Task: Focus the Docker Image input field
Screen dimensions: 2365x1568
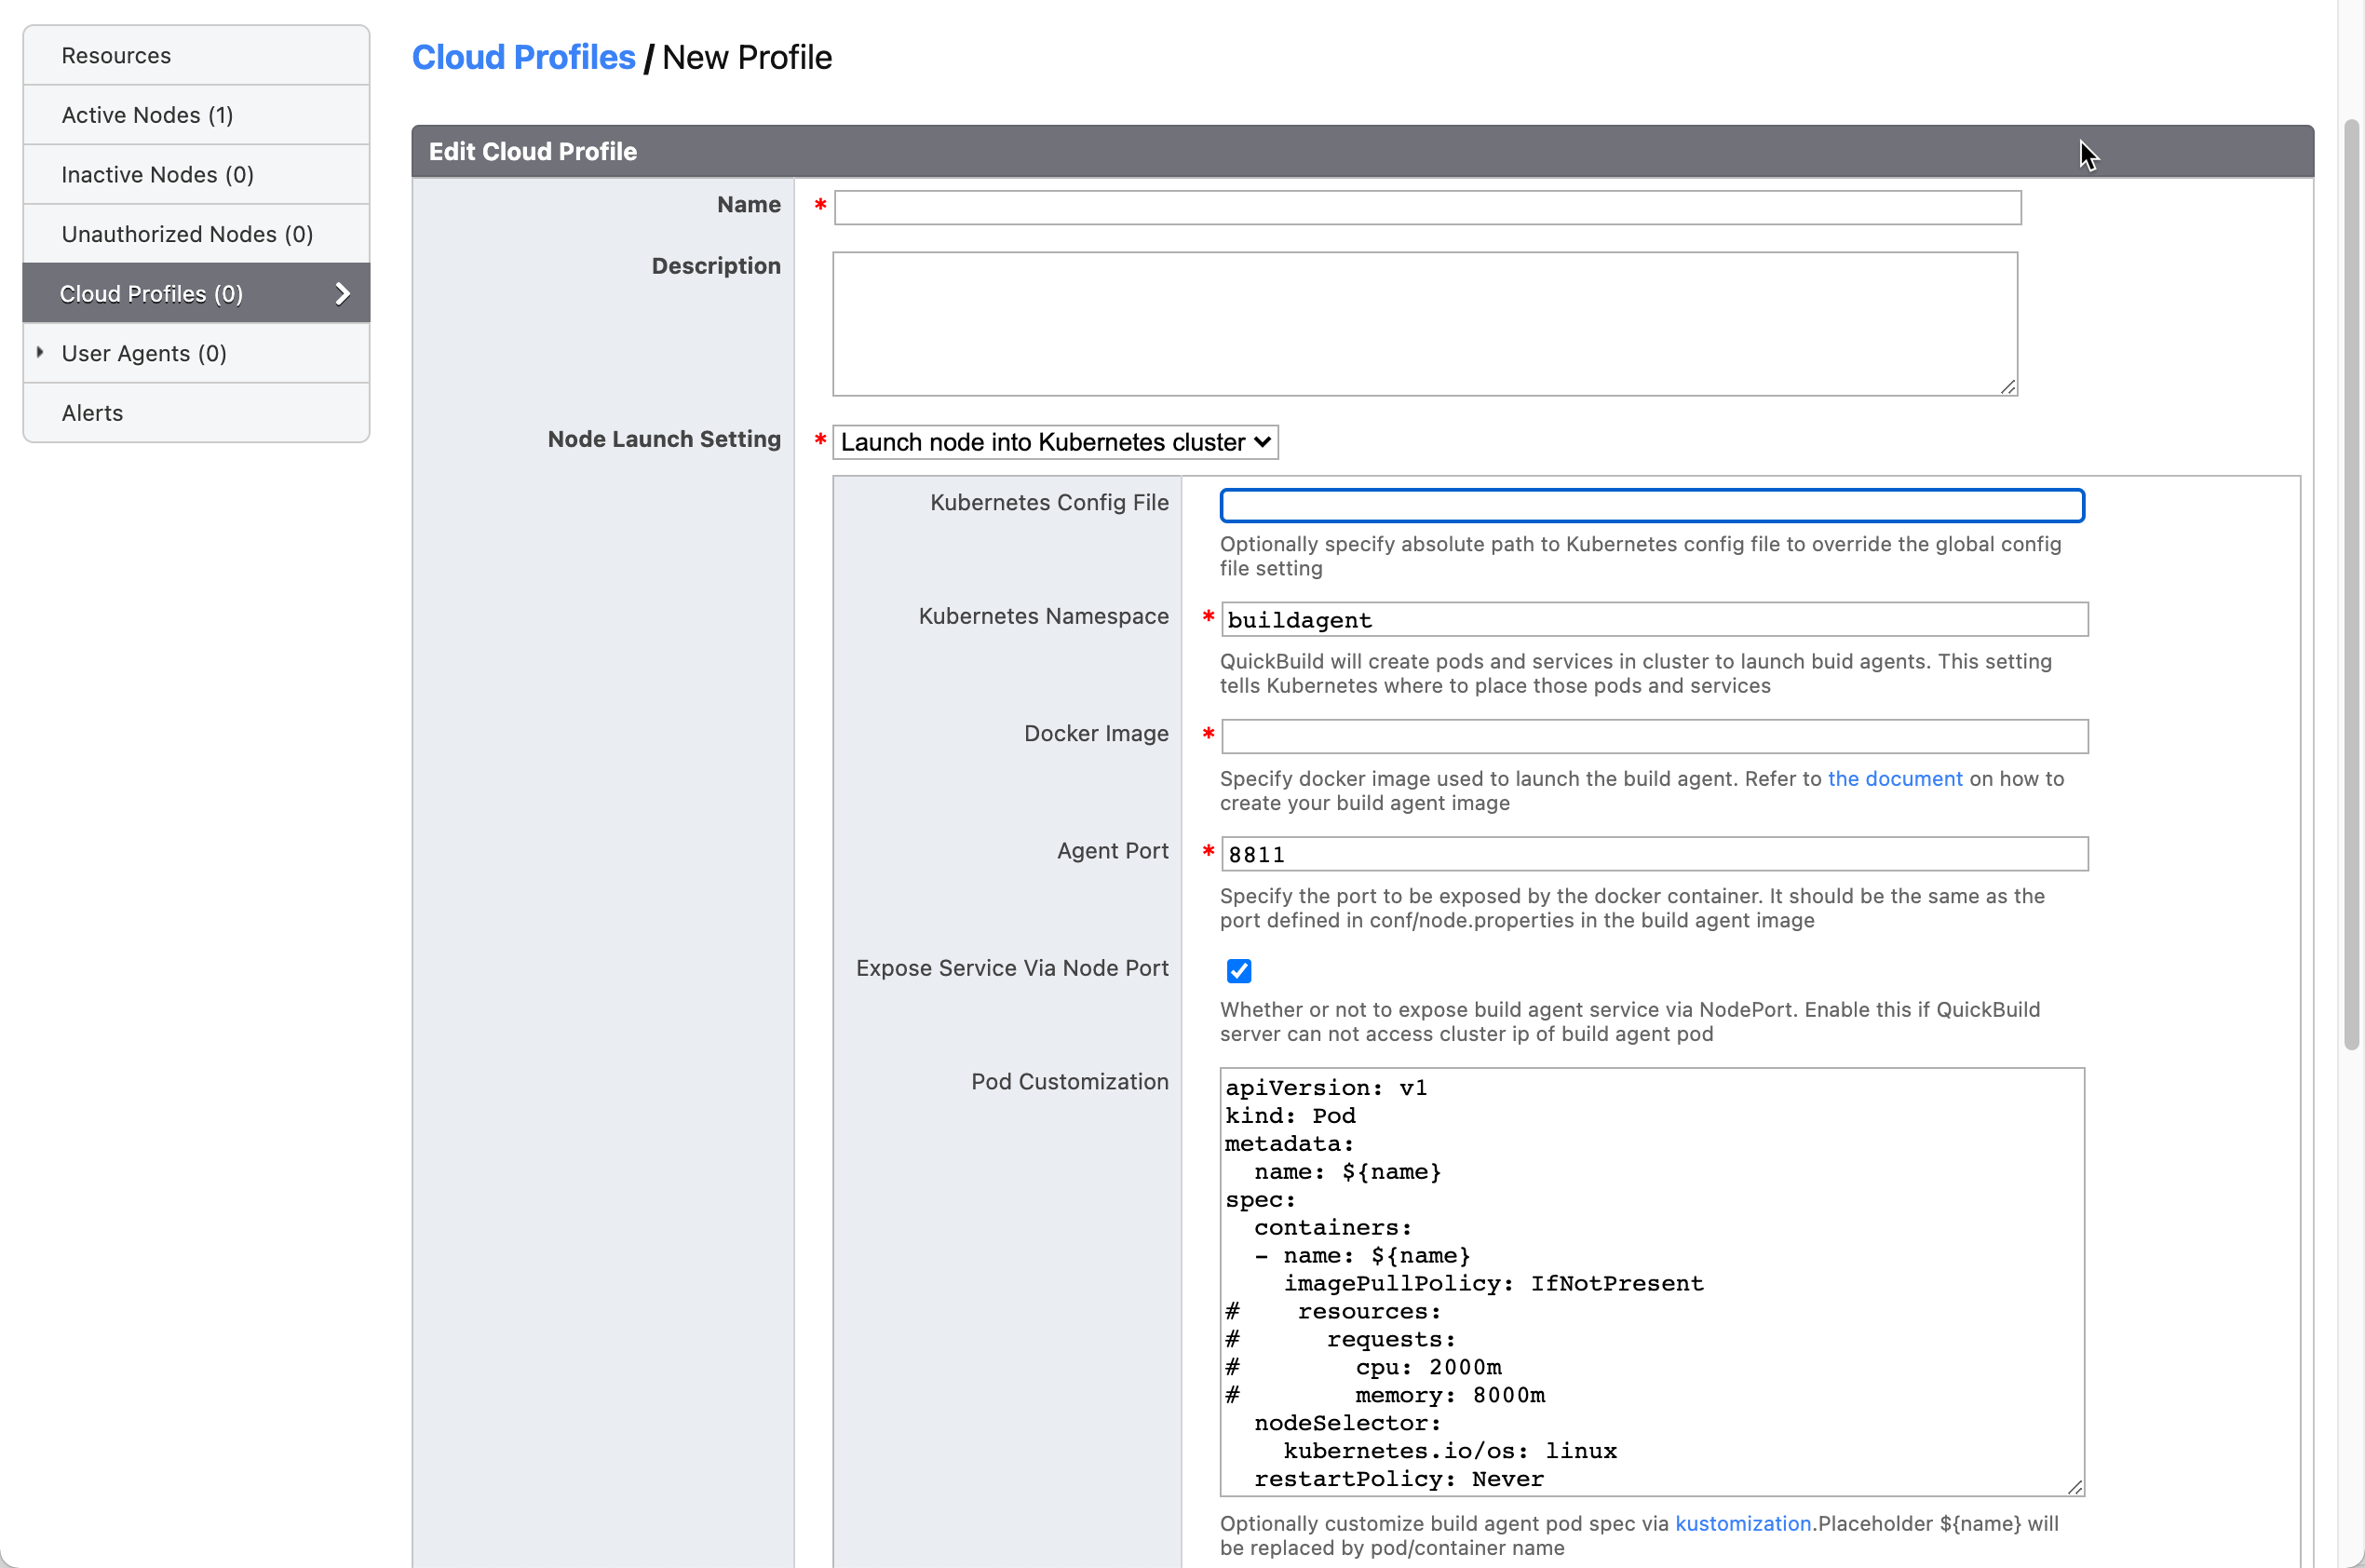Action: pyautogui.click(x=1654, y=736)
